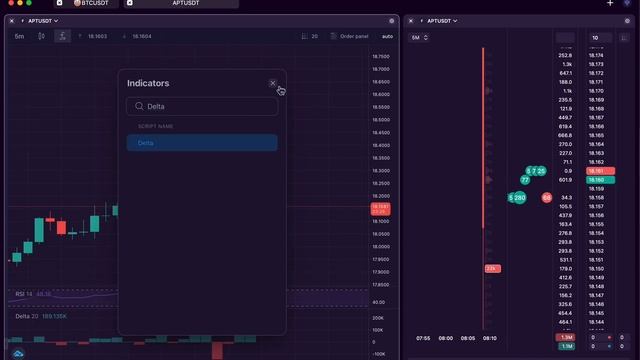Switch to the BTCUSDT tab
The width and height of the screenshot is (640, 360).
(x=87, y=3)
